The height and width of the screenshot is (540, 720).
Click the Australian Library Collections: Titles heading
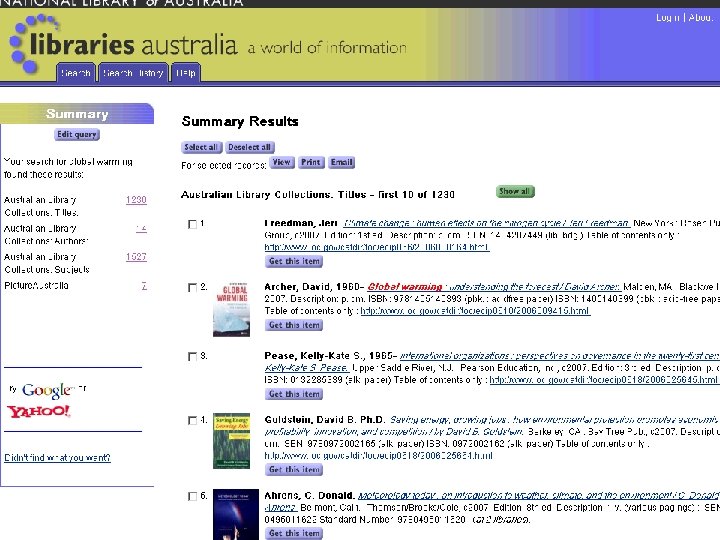point(318,195)
